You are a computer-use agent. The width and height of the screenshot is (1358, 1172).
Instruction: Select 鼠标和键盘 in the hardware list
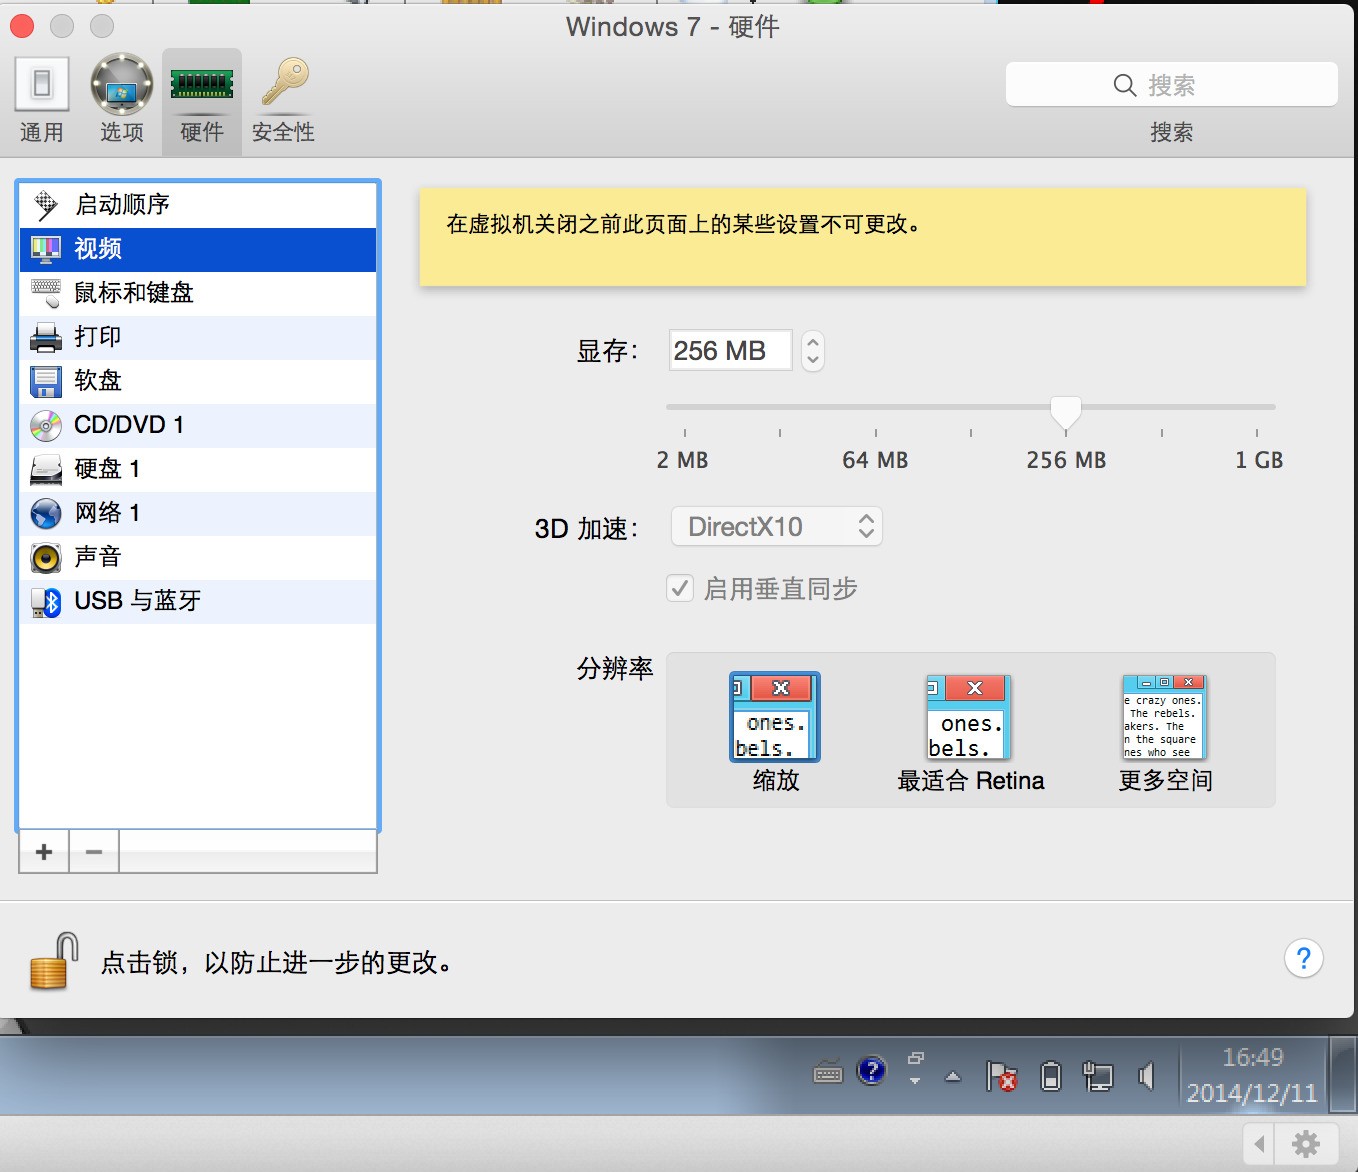tap(198, 293)
